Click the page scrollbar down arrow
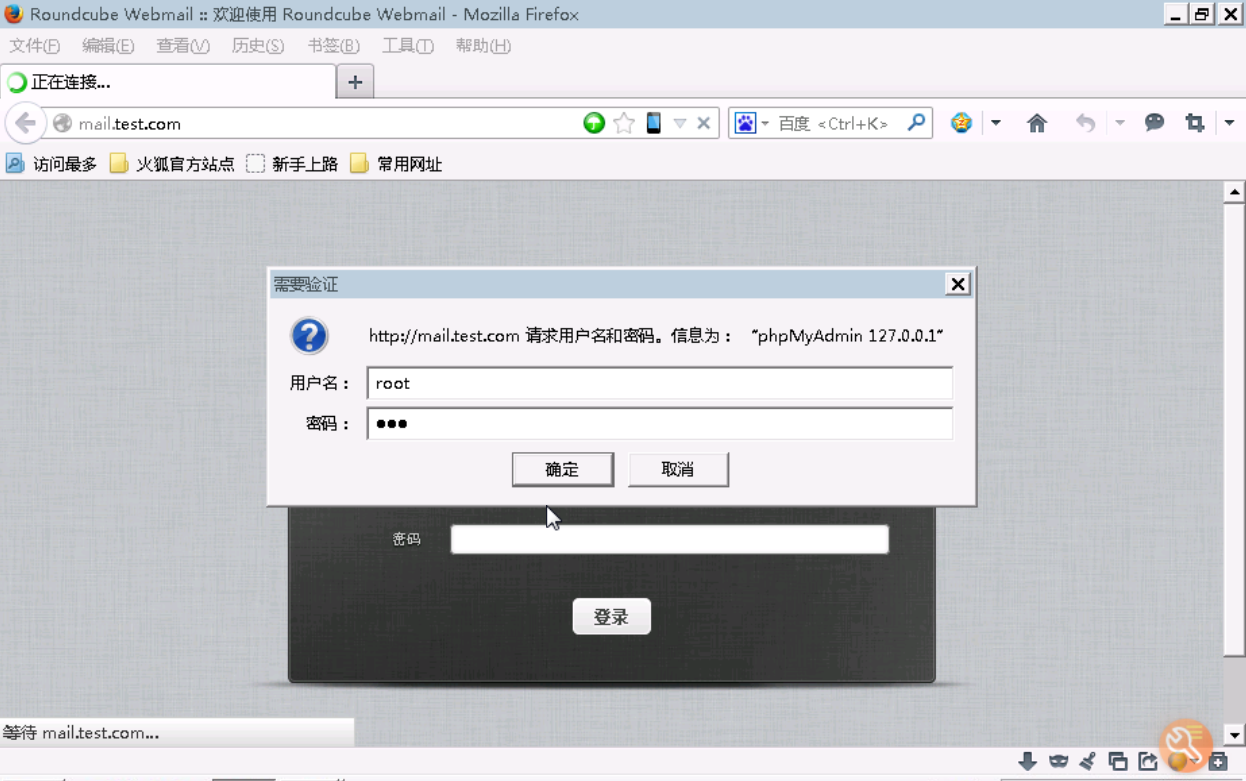Viewport: 1246px width, 781px height. 1234,735
